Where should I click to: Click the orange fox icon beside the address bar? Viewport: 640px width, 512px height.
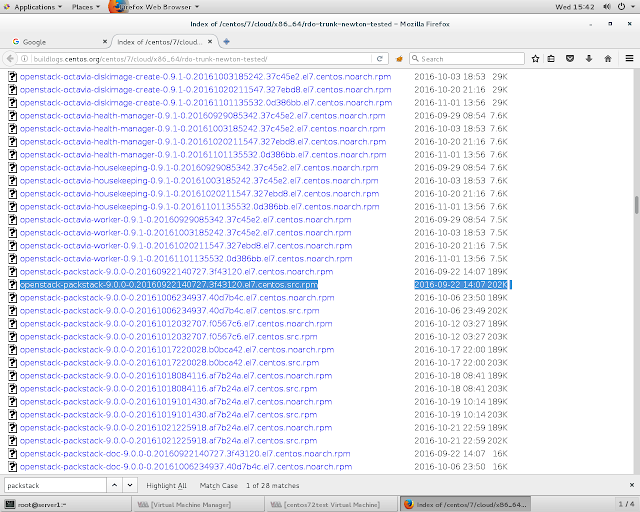[x=399, y=59]
